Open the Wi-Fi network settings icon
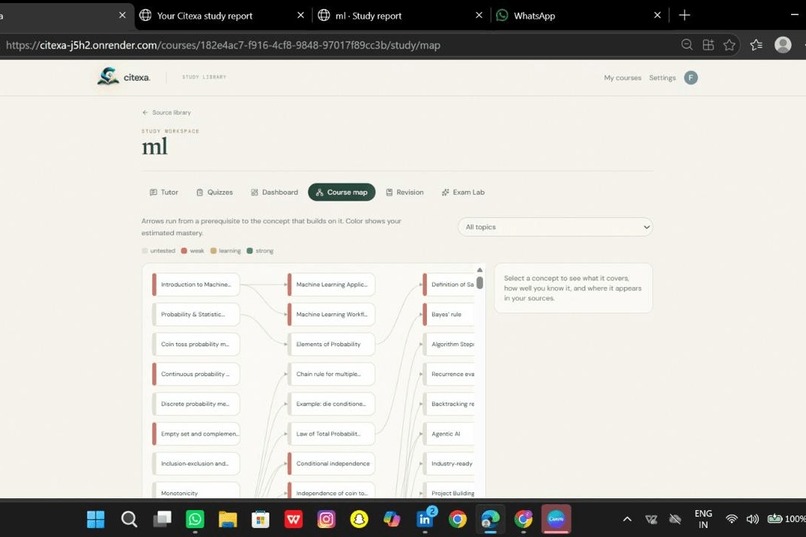The height and width of the screenshot is (537, 806). [731, 519]
